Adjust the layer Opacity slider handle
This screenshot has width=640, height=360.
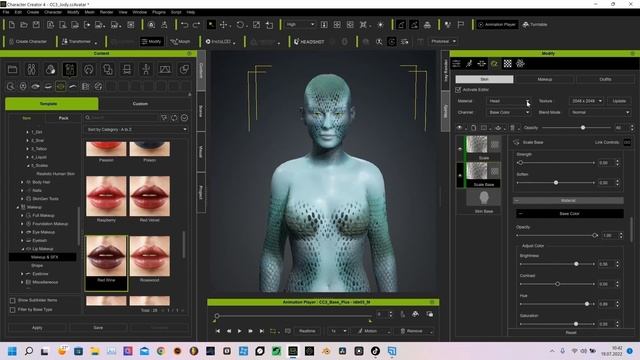[x=583, y=128]
